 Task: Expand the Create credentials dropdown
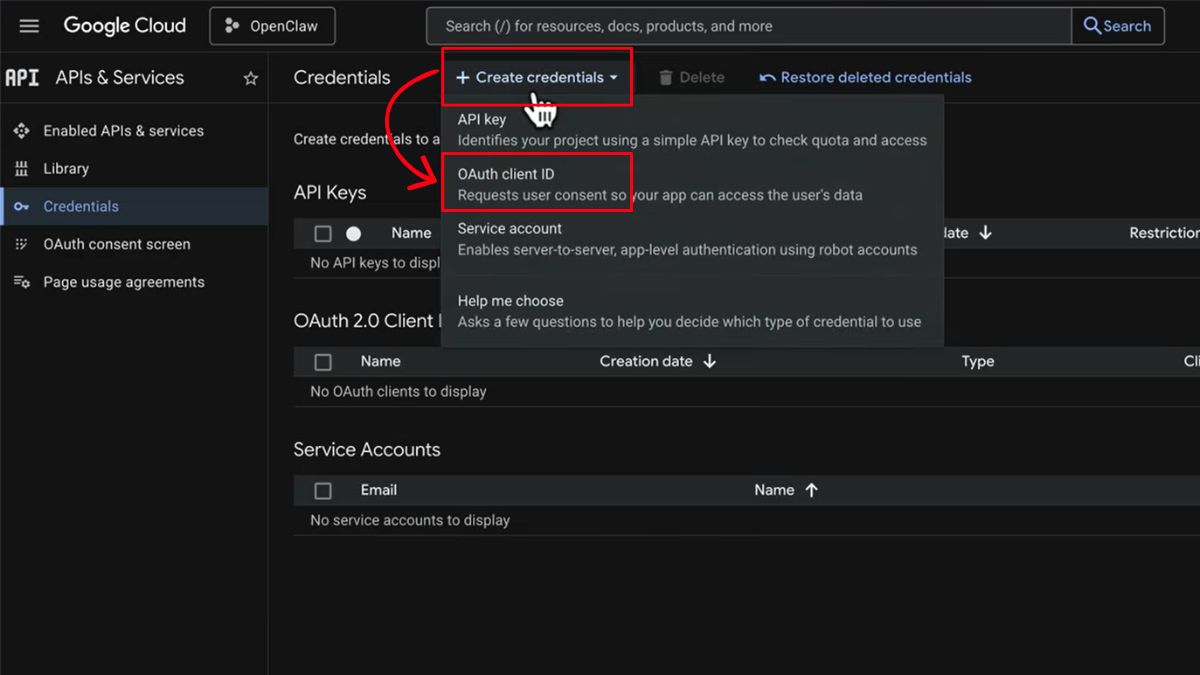(x=537, y=77)
